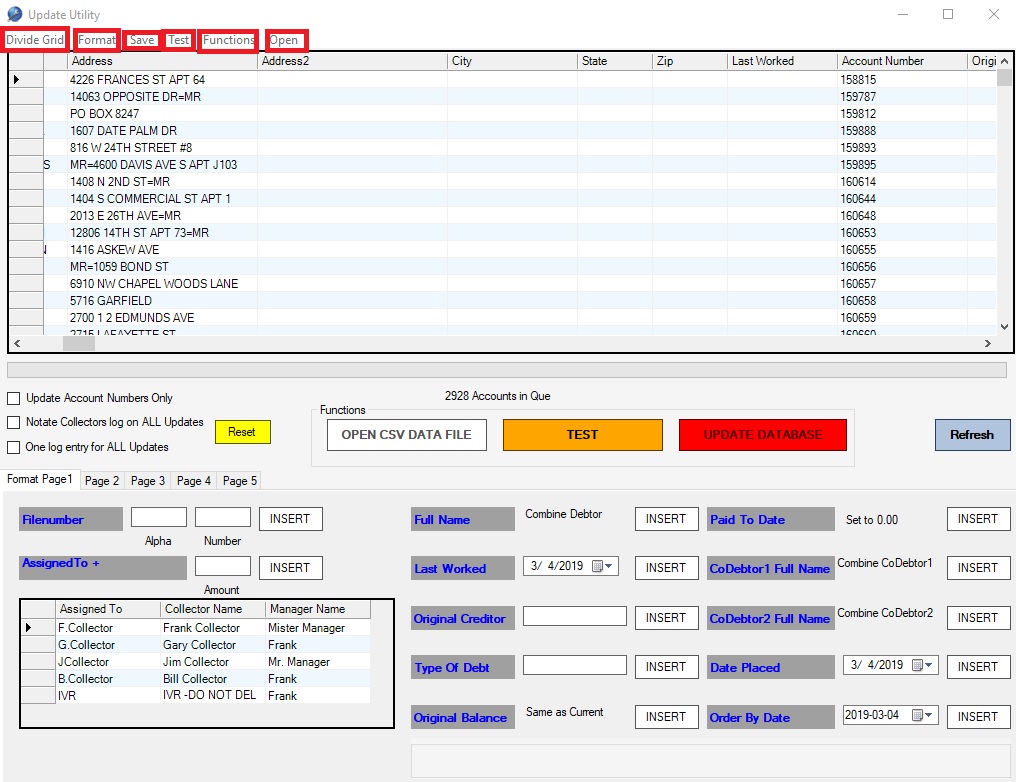Click the 1607 DATE PALM DR cell
Screen dimensions: 1016x782
[x=163, y=130]
